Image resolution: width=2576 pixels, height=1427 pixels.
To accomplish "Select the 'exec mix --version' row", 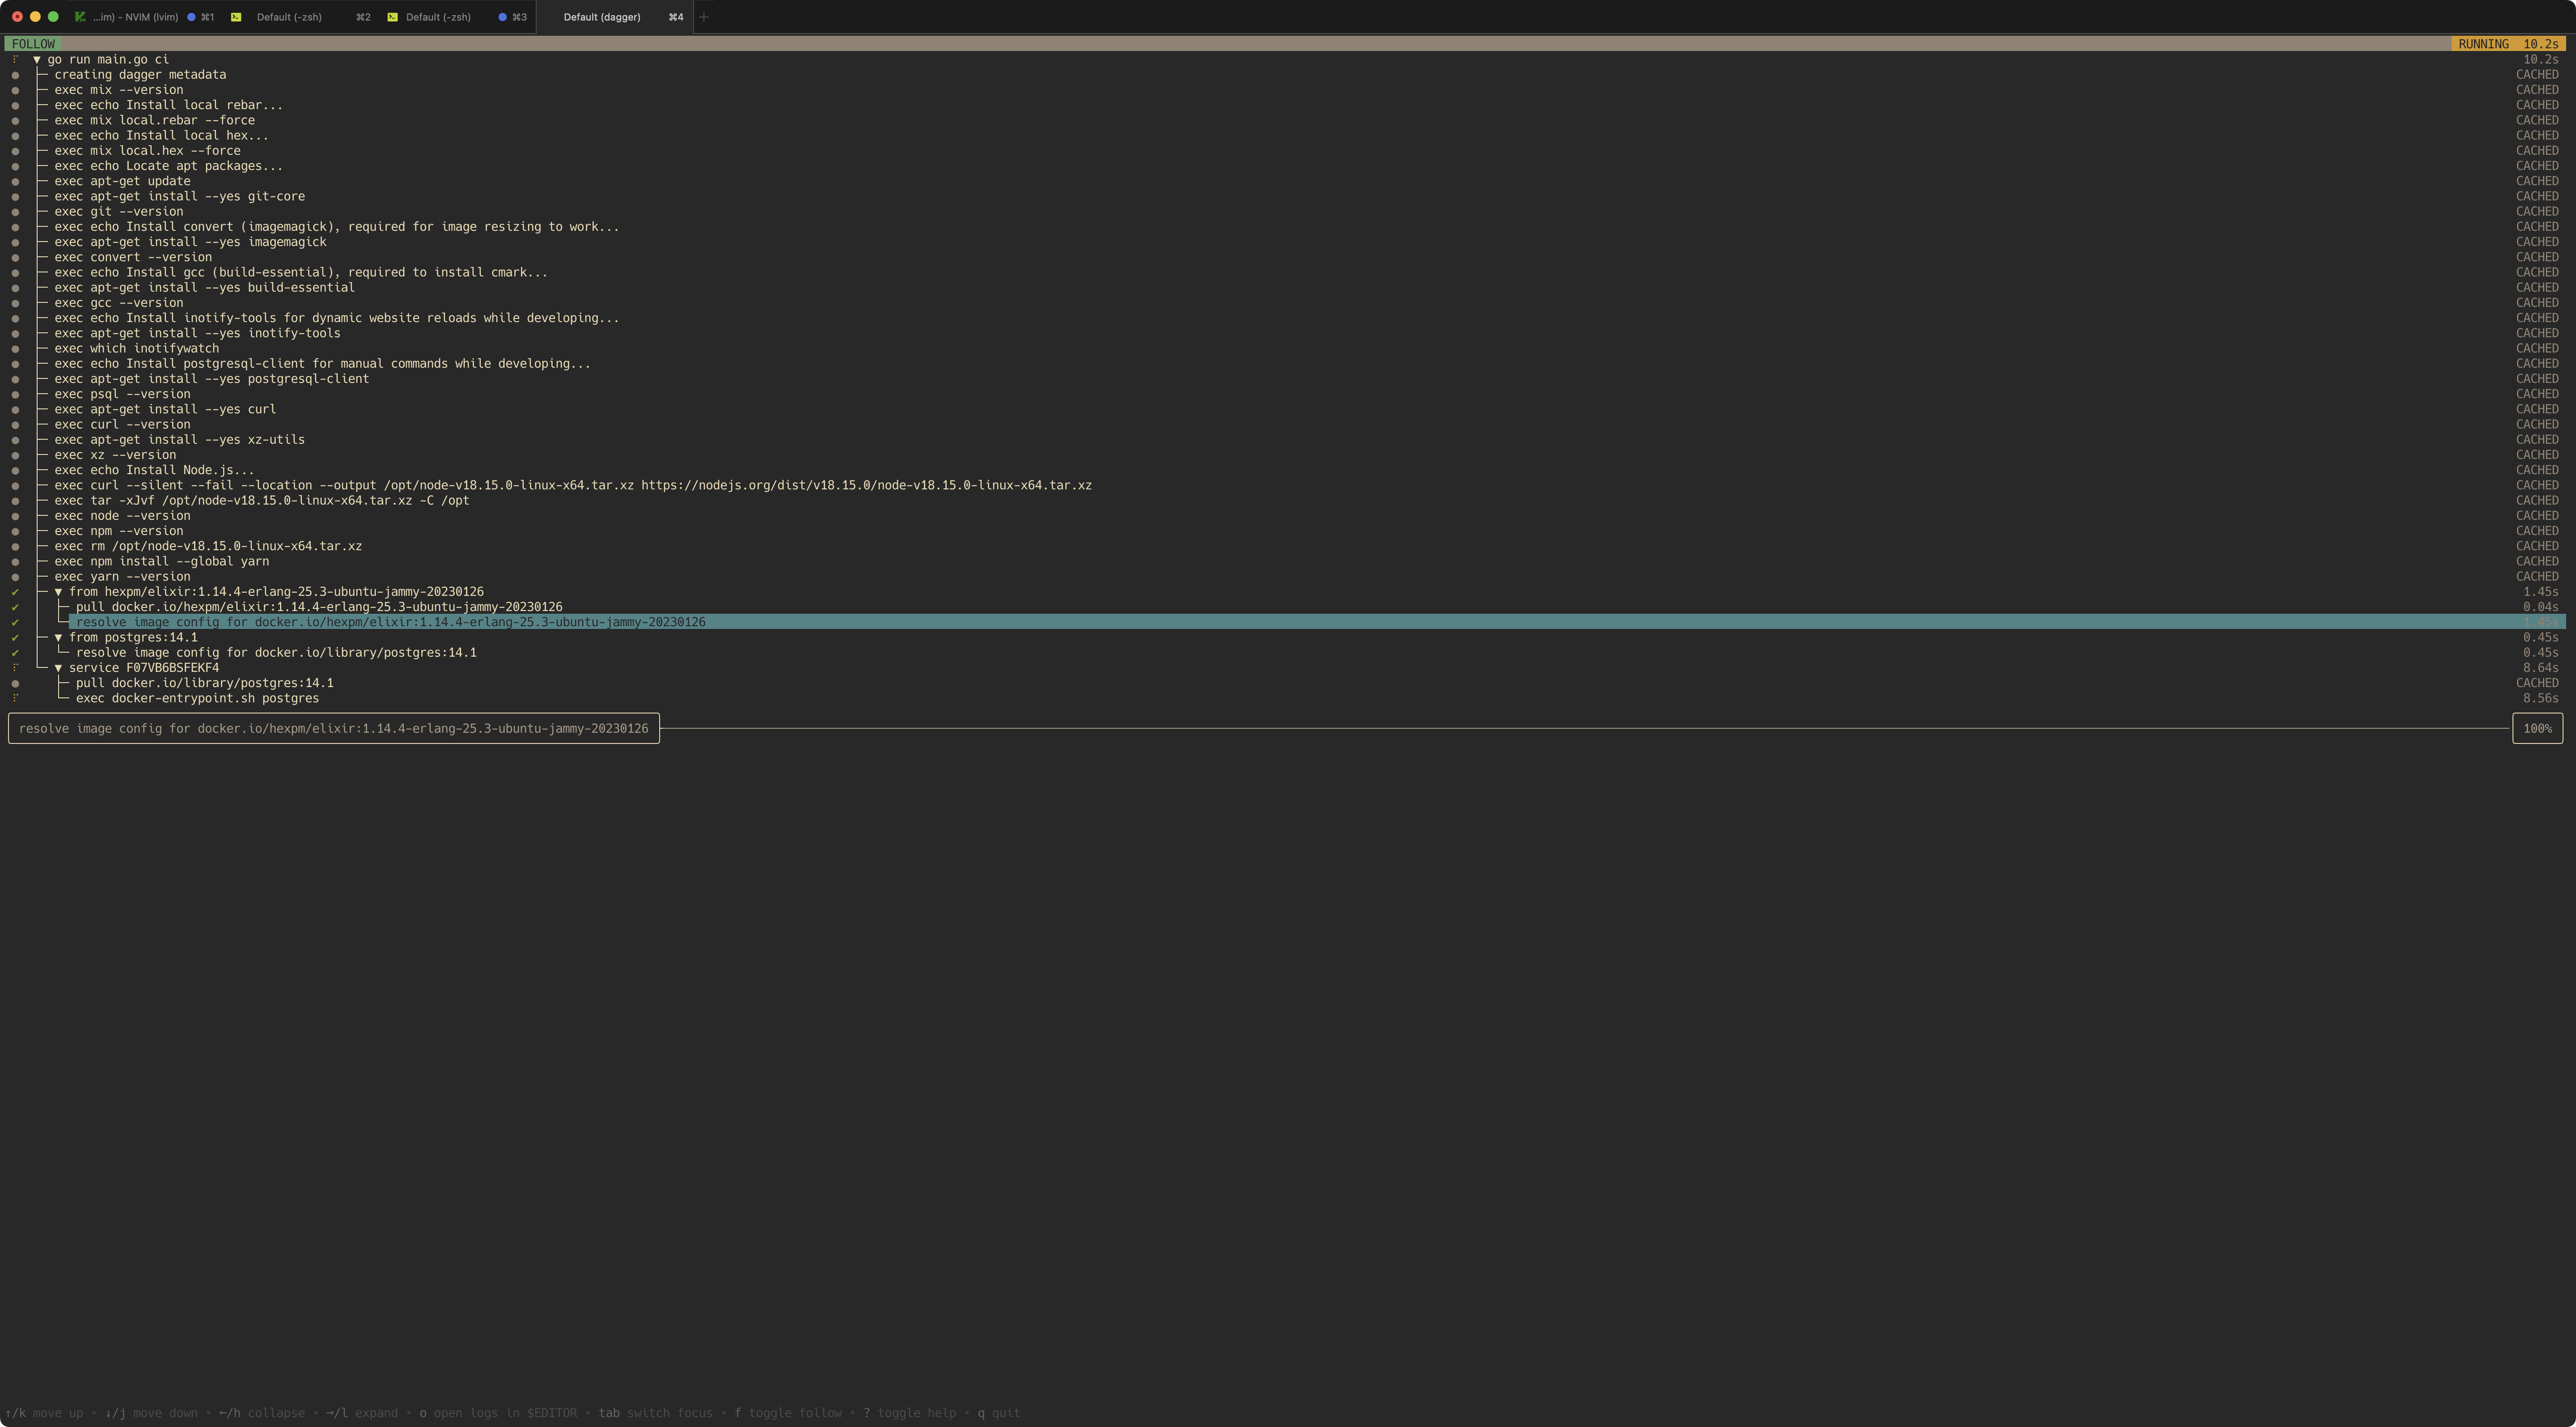I will click(x=1285, y=90).
